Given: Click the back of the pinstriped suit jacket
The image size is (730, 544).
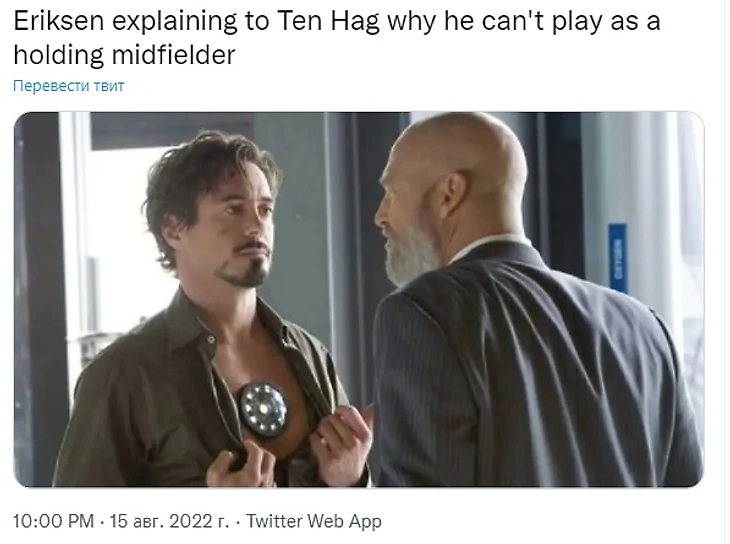Looking at the screenshot, I should [x=535, y=373].
